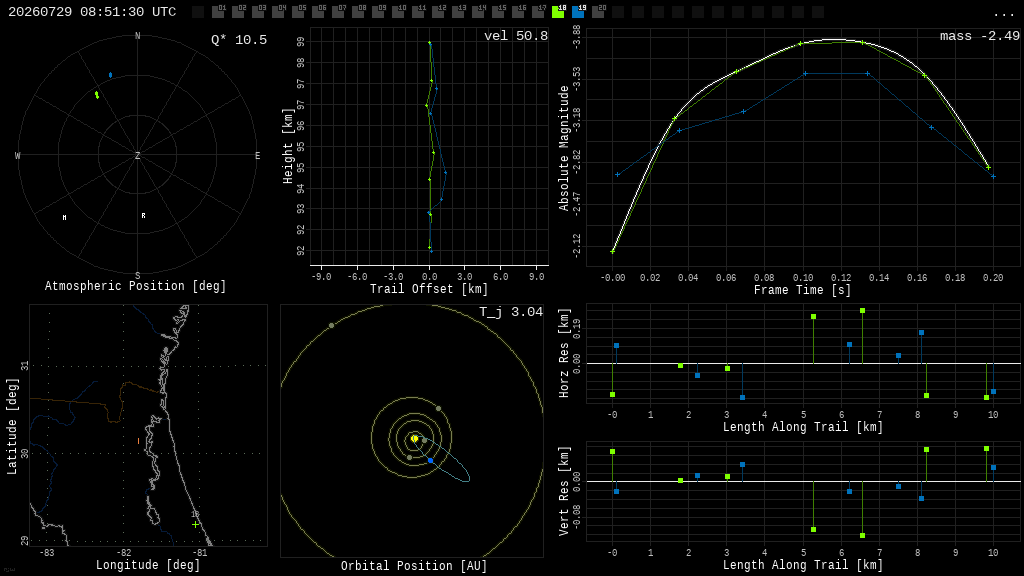Click the vel 50.8 label
The width and height of the screenshot is (1024, 576).
pos(516,36)
